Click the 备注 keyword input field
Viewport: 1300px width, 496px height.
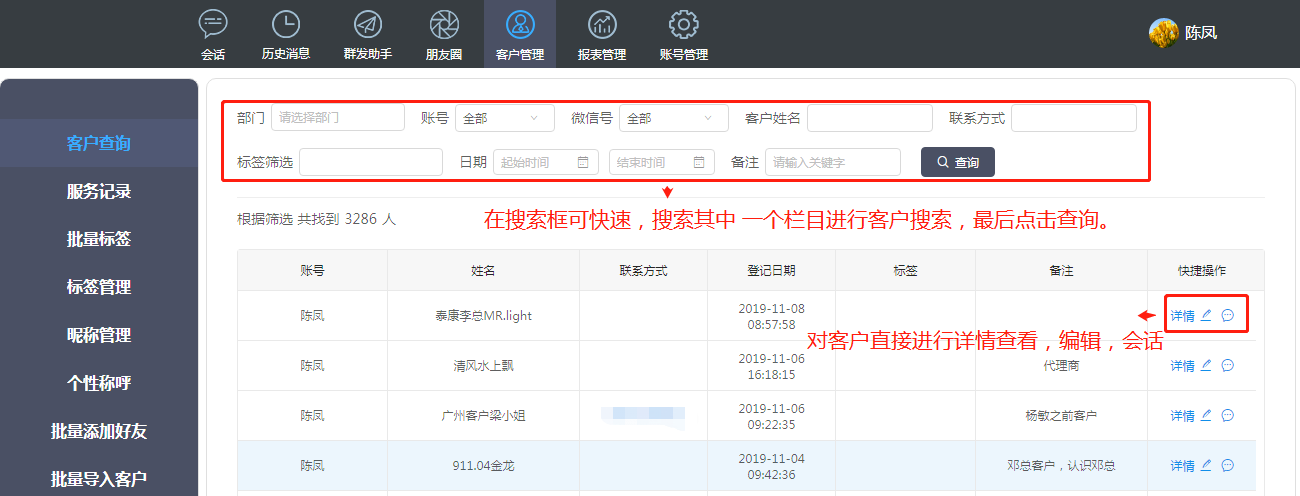pos(833,162)
